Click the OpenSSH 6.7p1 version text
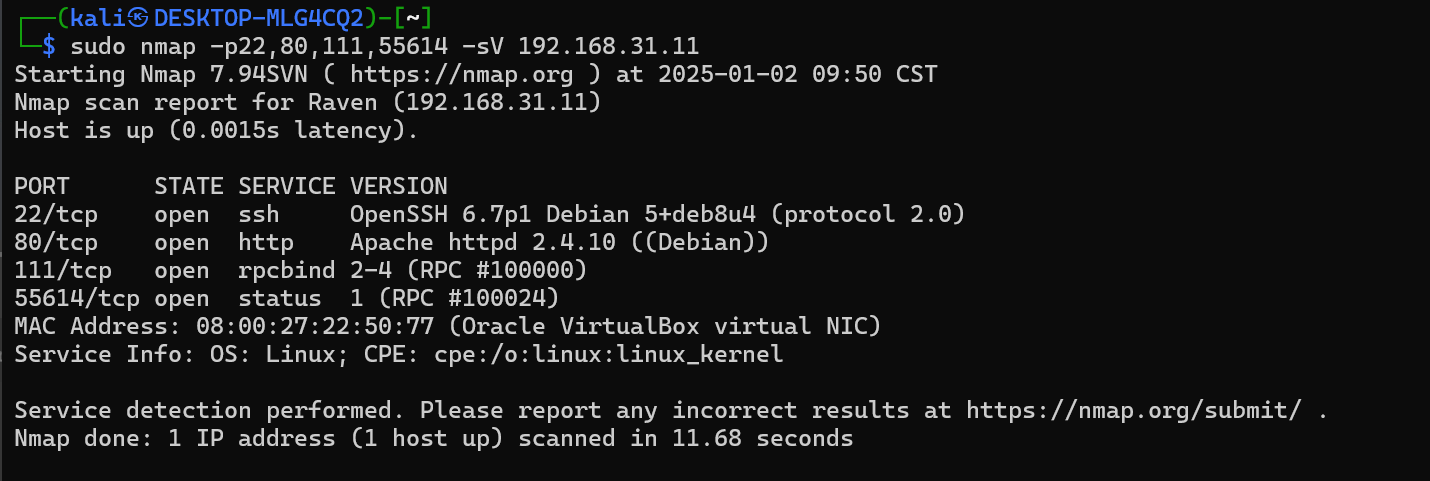 433,214
